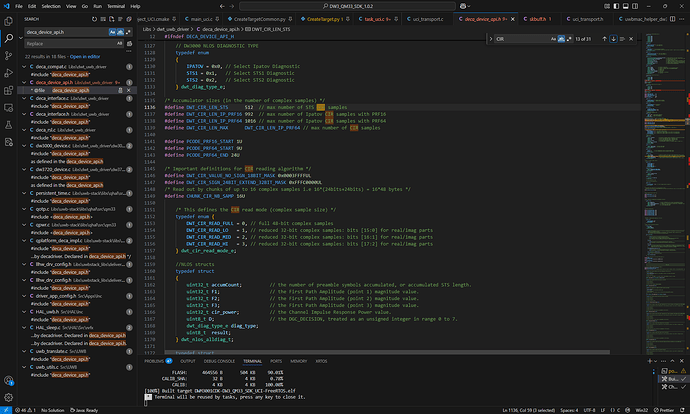Toggle Match Whole Word in sidebar search box
This screenshot has width=690, height=414.
120,32
